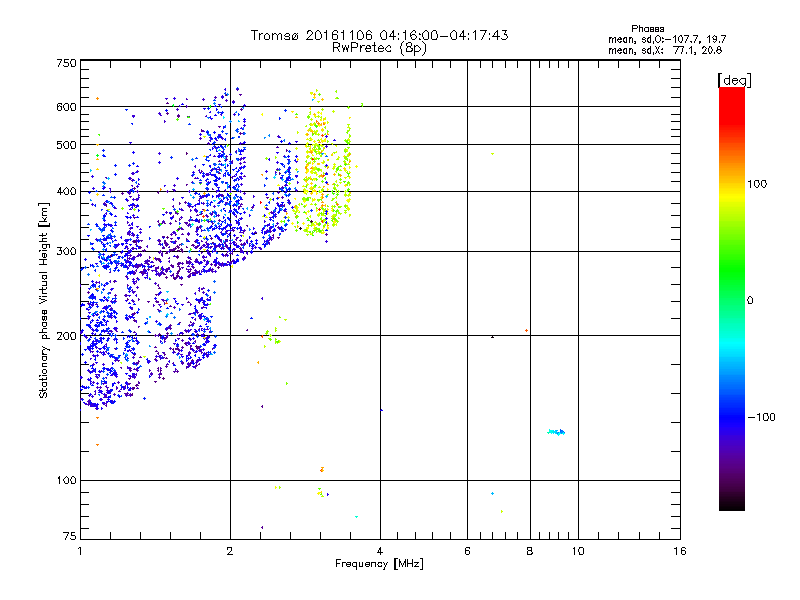Click y-axis tick label '75'
The image size is (800, 600).
70,536
